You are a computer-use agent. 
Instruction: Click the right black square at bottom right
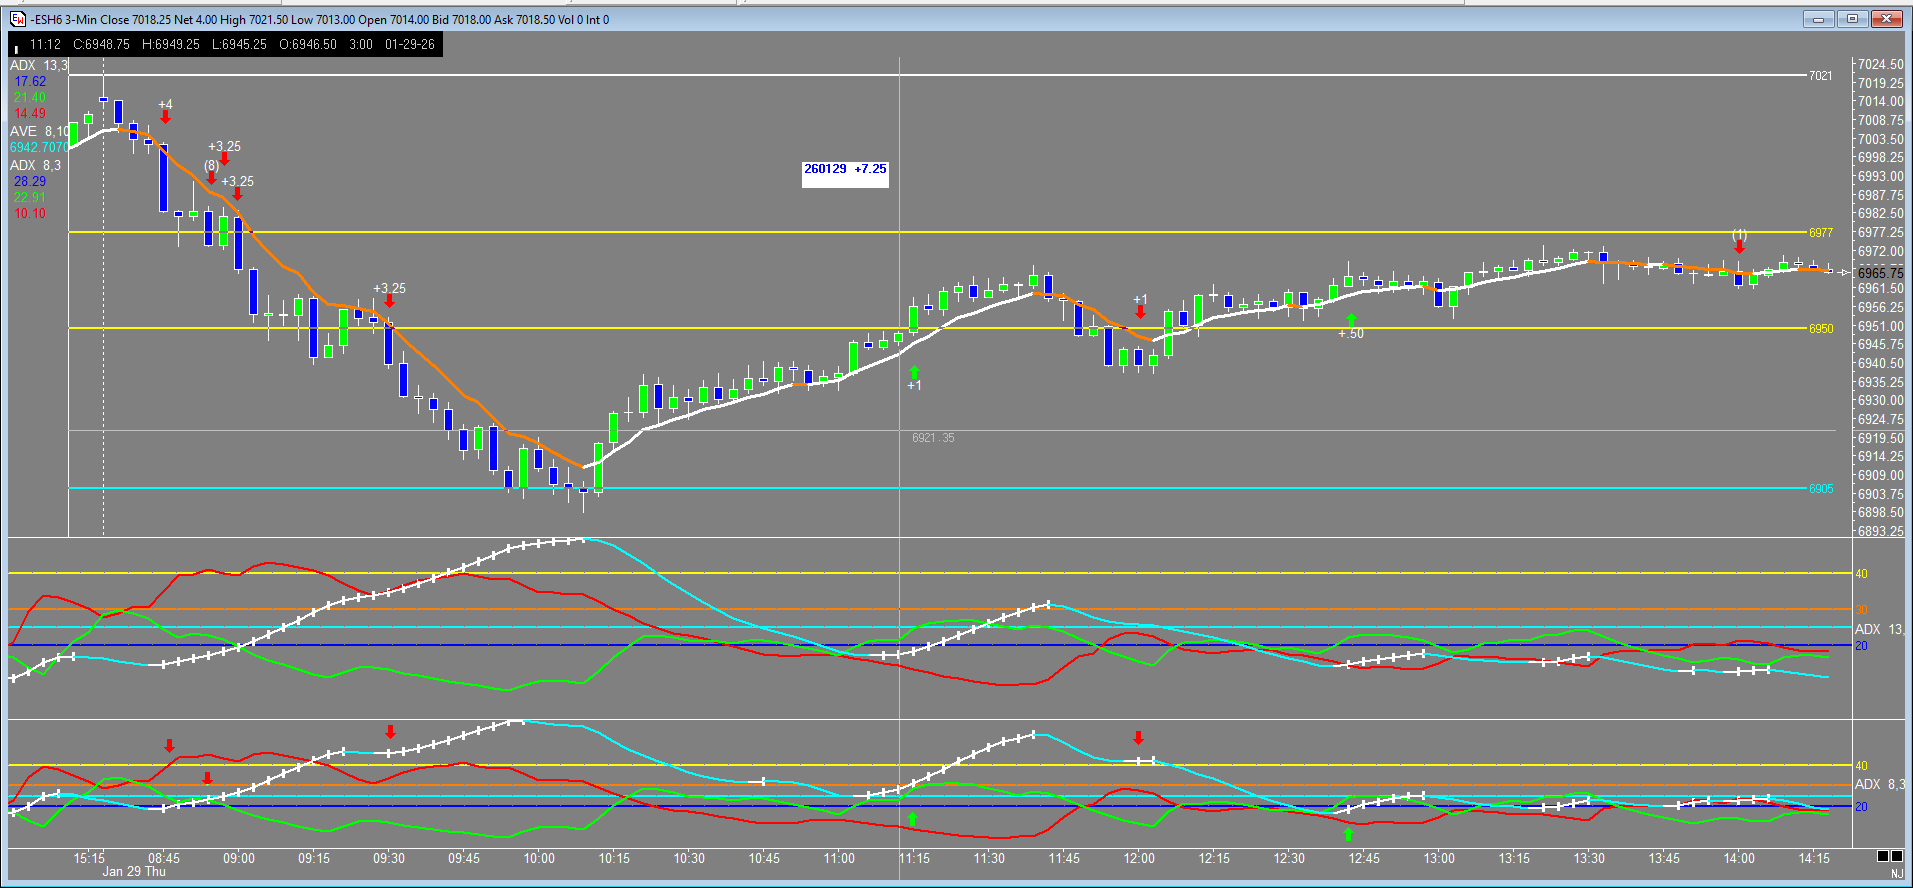click(x=1896, y=856)
